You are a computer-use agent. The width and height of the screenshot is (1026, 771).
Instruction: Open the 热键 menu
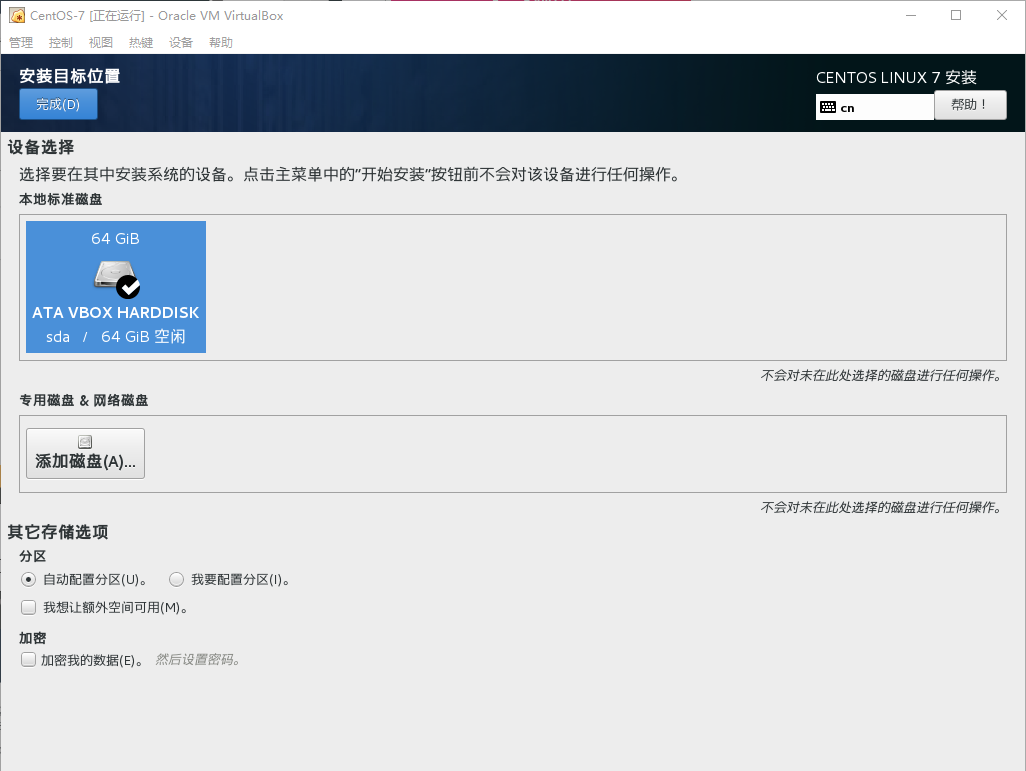coord(141,43)
